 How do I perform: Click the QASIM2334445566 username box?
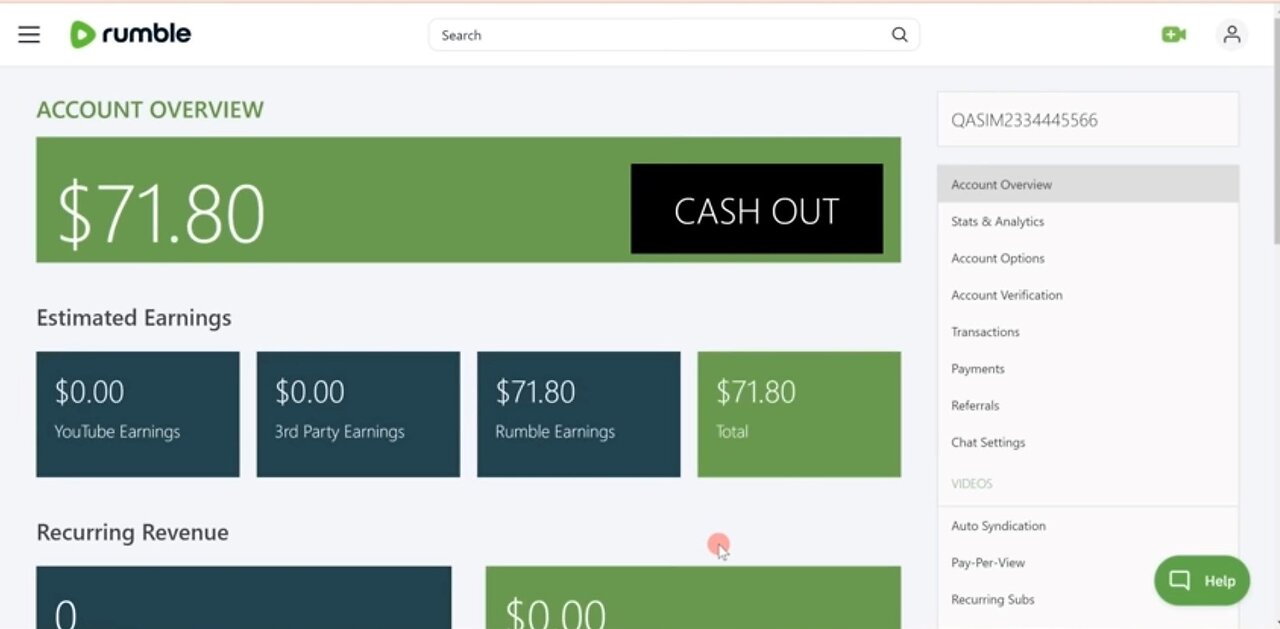[1088, 120]
